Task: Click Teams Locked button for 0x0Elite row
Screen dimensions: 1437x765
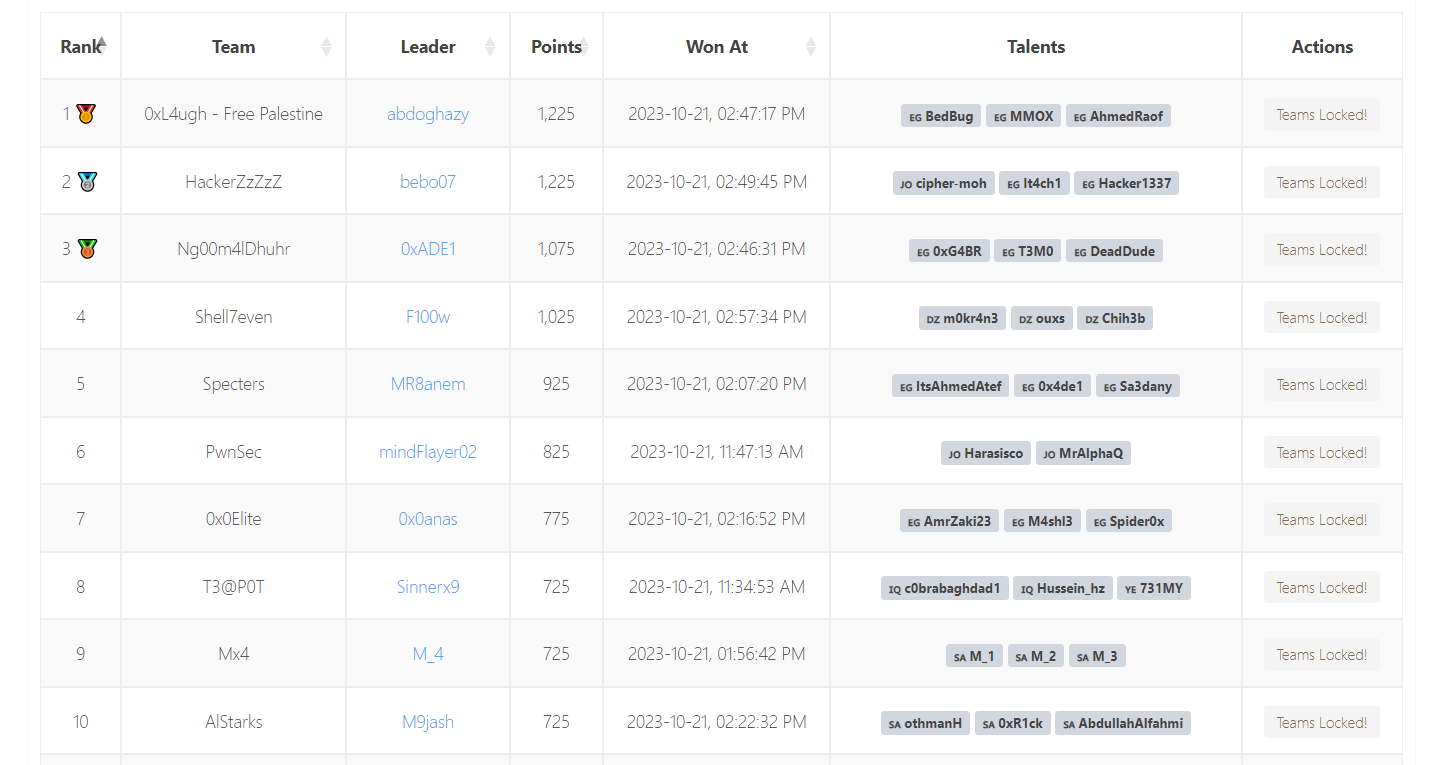Action: (1321, 520)
